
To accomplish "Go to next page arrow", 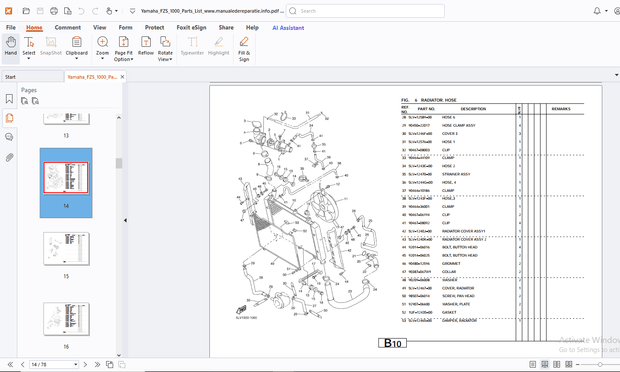I will tap(85, 364).
